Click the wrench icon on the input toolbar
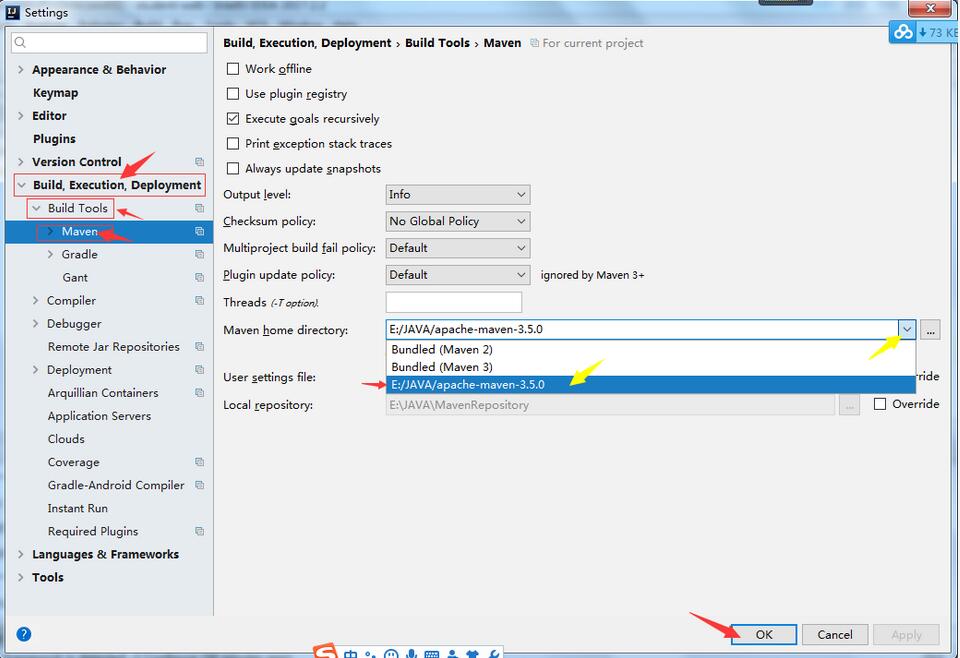Image resolution: width=960 pixels, height=658 pixels. coord(493,654)
